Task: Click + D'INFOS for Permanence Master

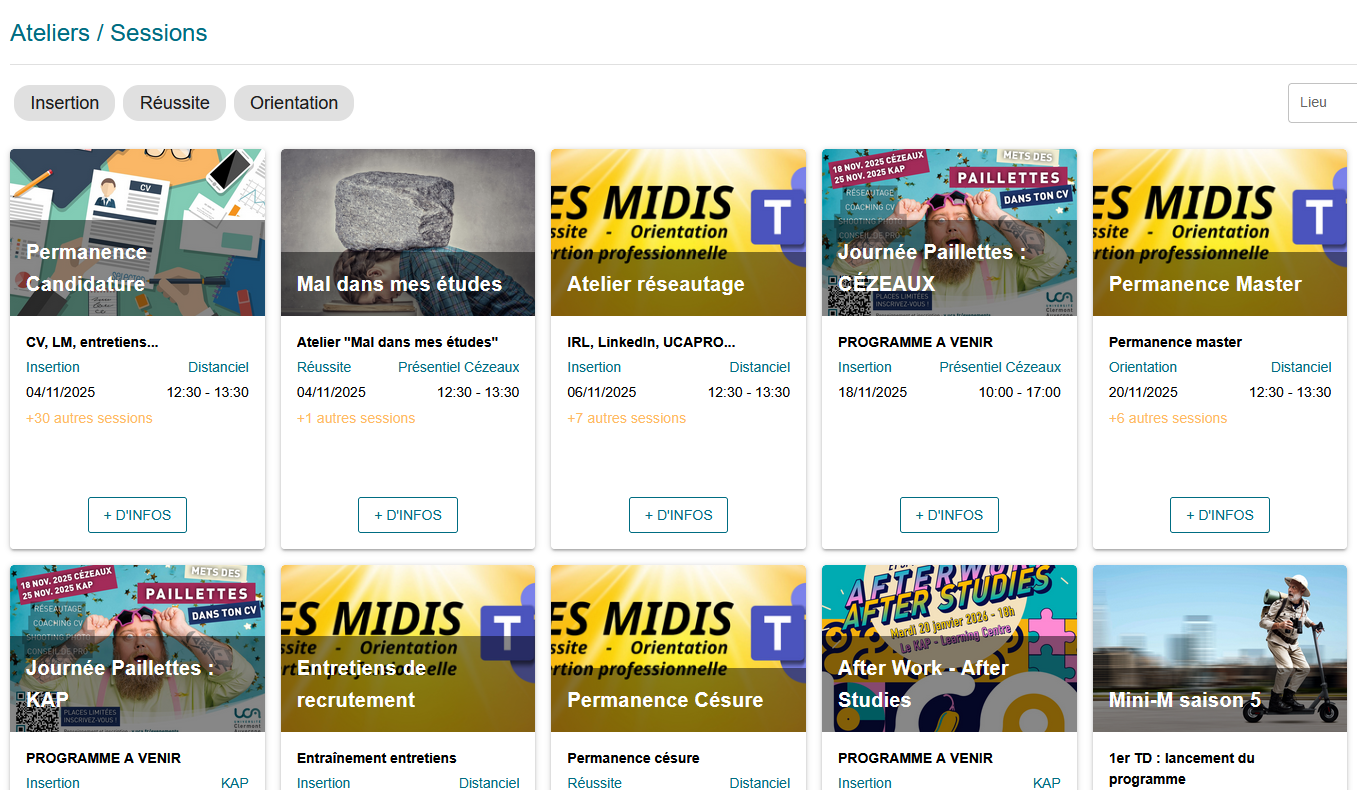Action: point(1219,515)
